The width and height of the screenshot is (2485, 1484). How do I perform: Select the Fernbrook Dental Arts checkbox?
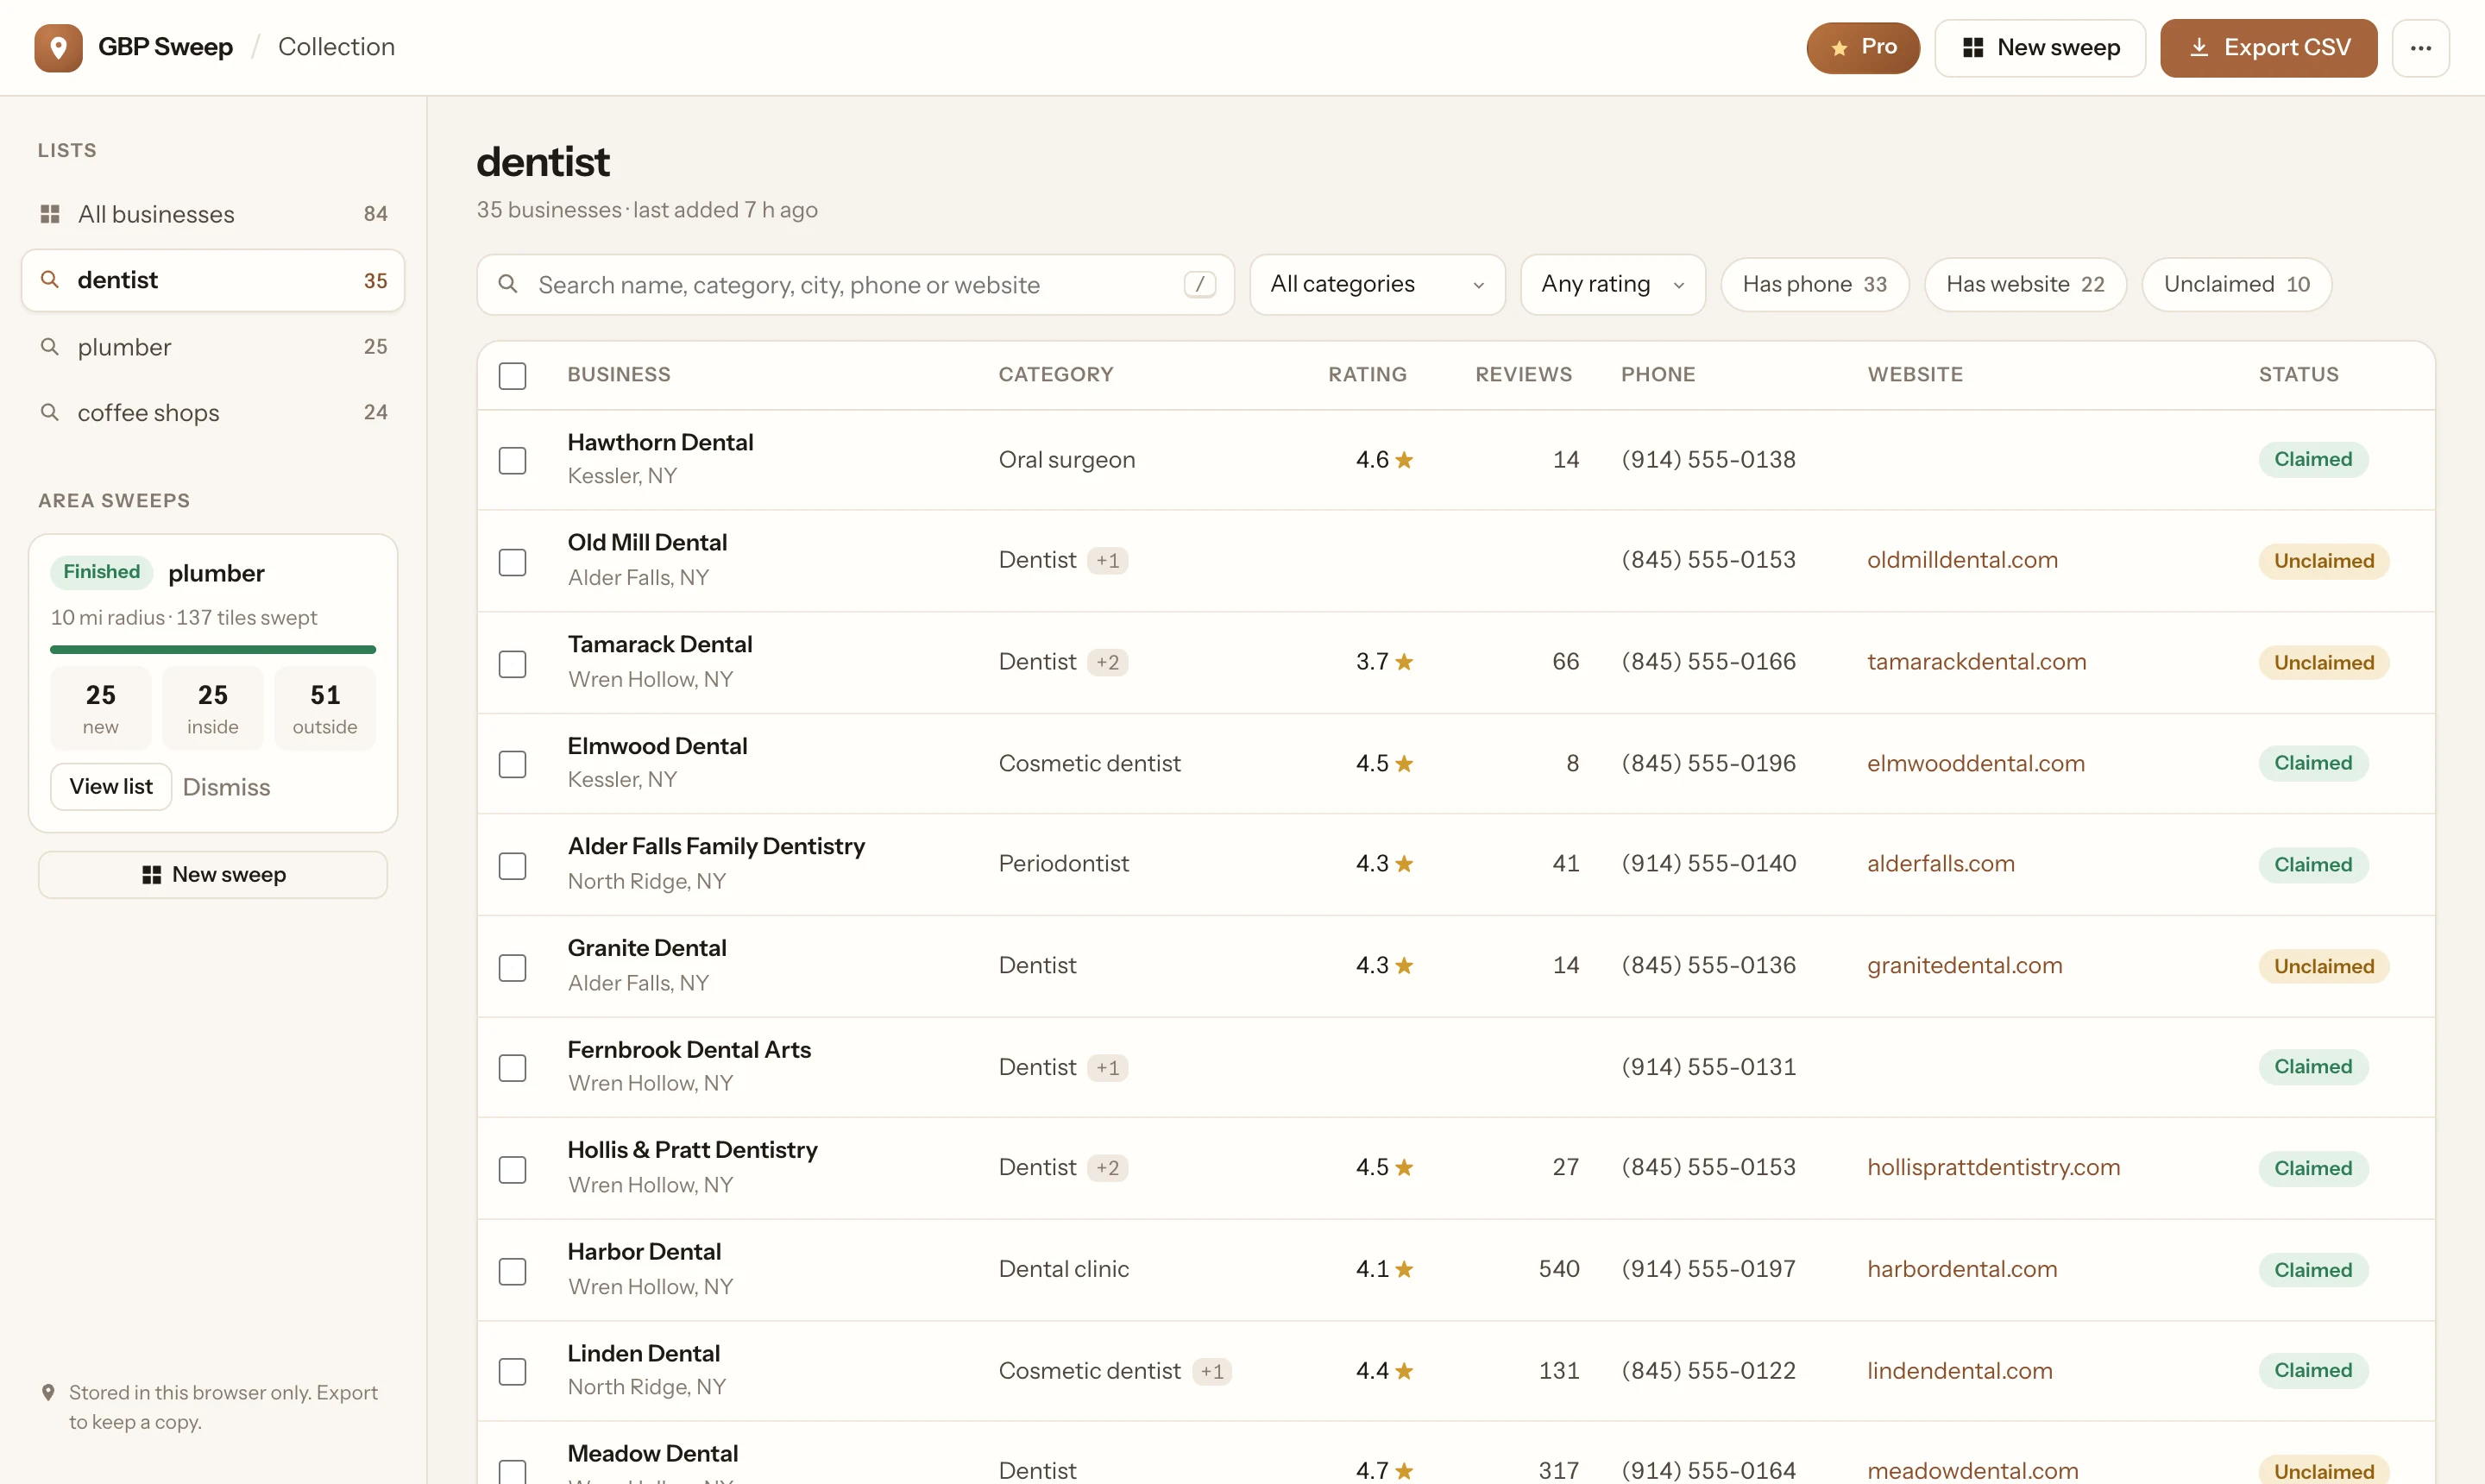point(512,1068)
